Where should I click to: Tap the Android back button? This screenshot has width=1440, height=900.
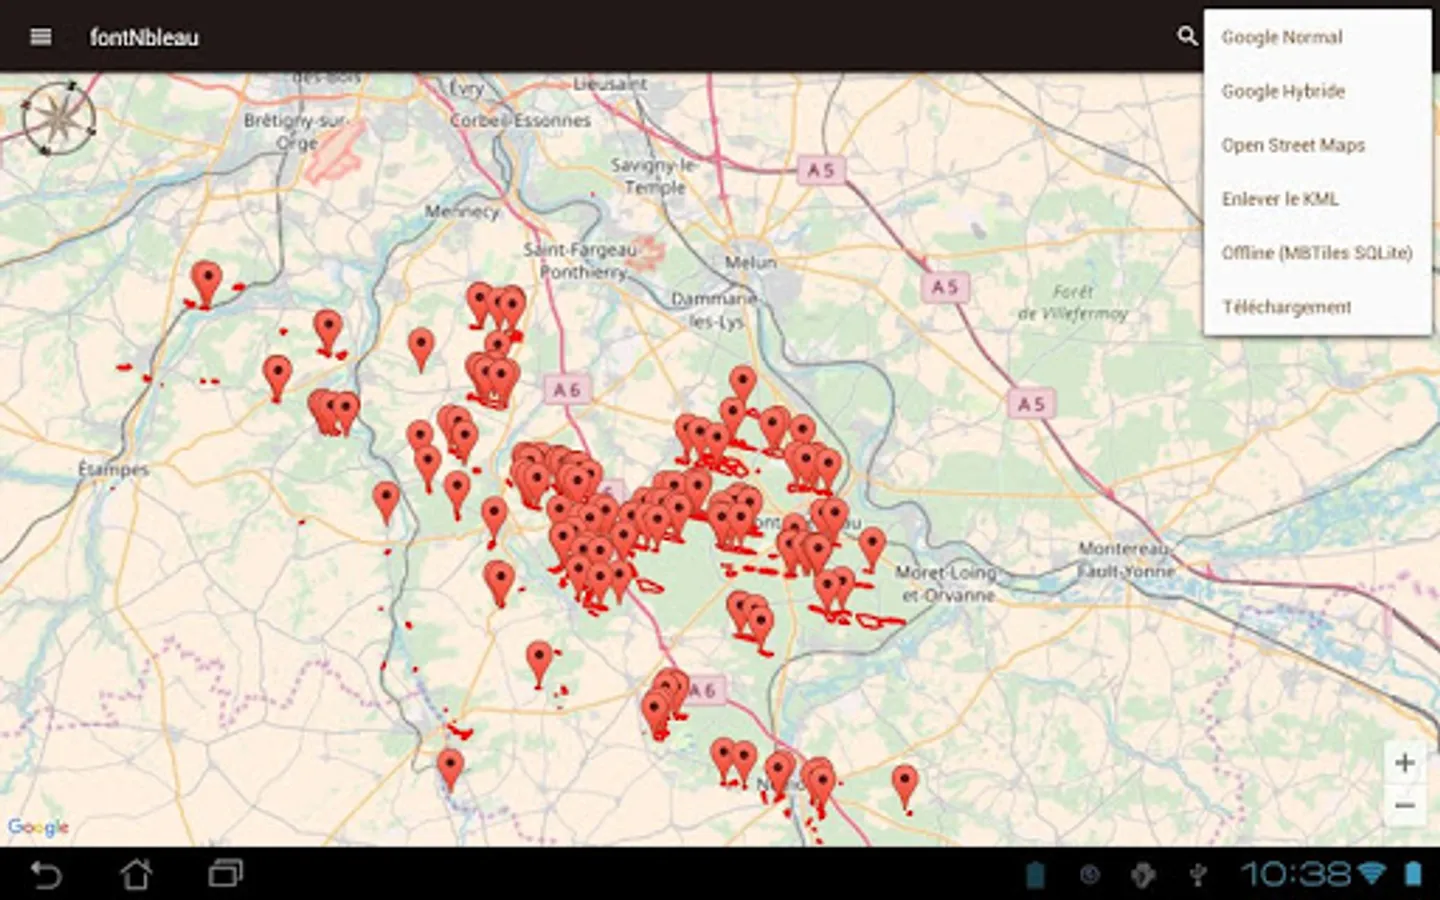pyautogui.click(x=46, y=874)
